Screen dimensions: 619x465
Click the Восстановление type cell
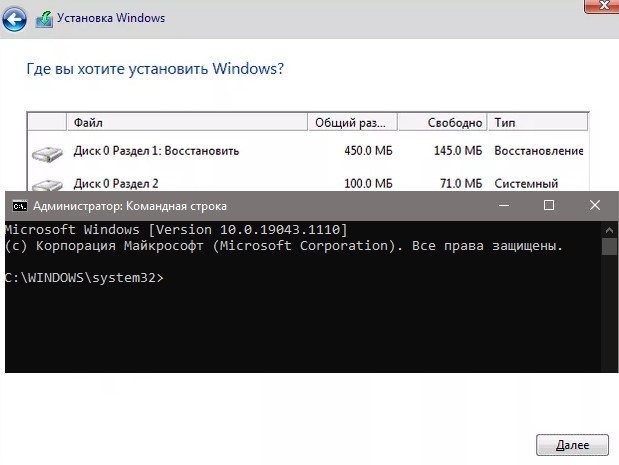pyautogui.click(x=538, y=151)
